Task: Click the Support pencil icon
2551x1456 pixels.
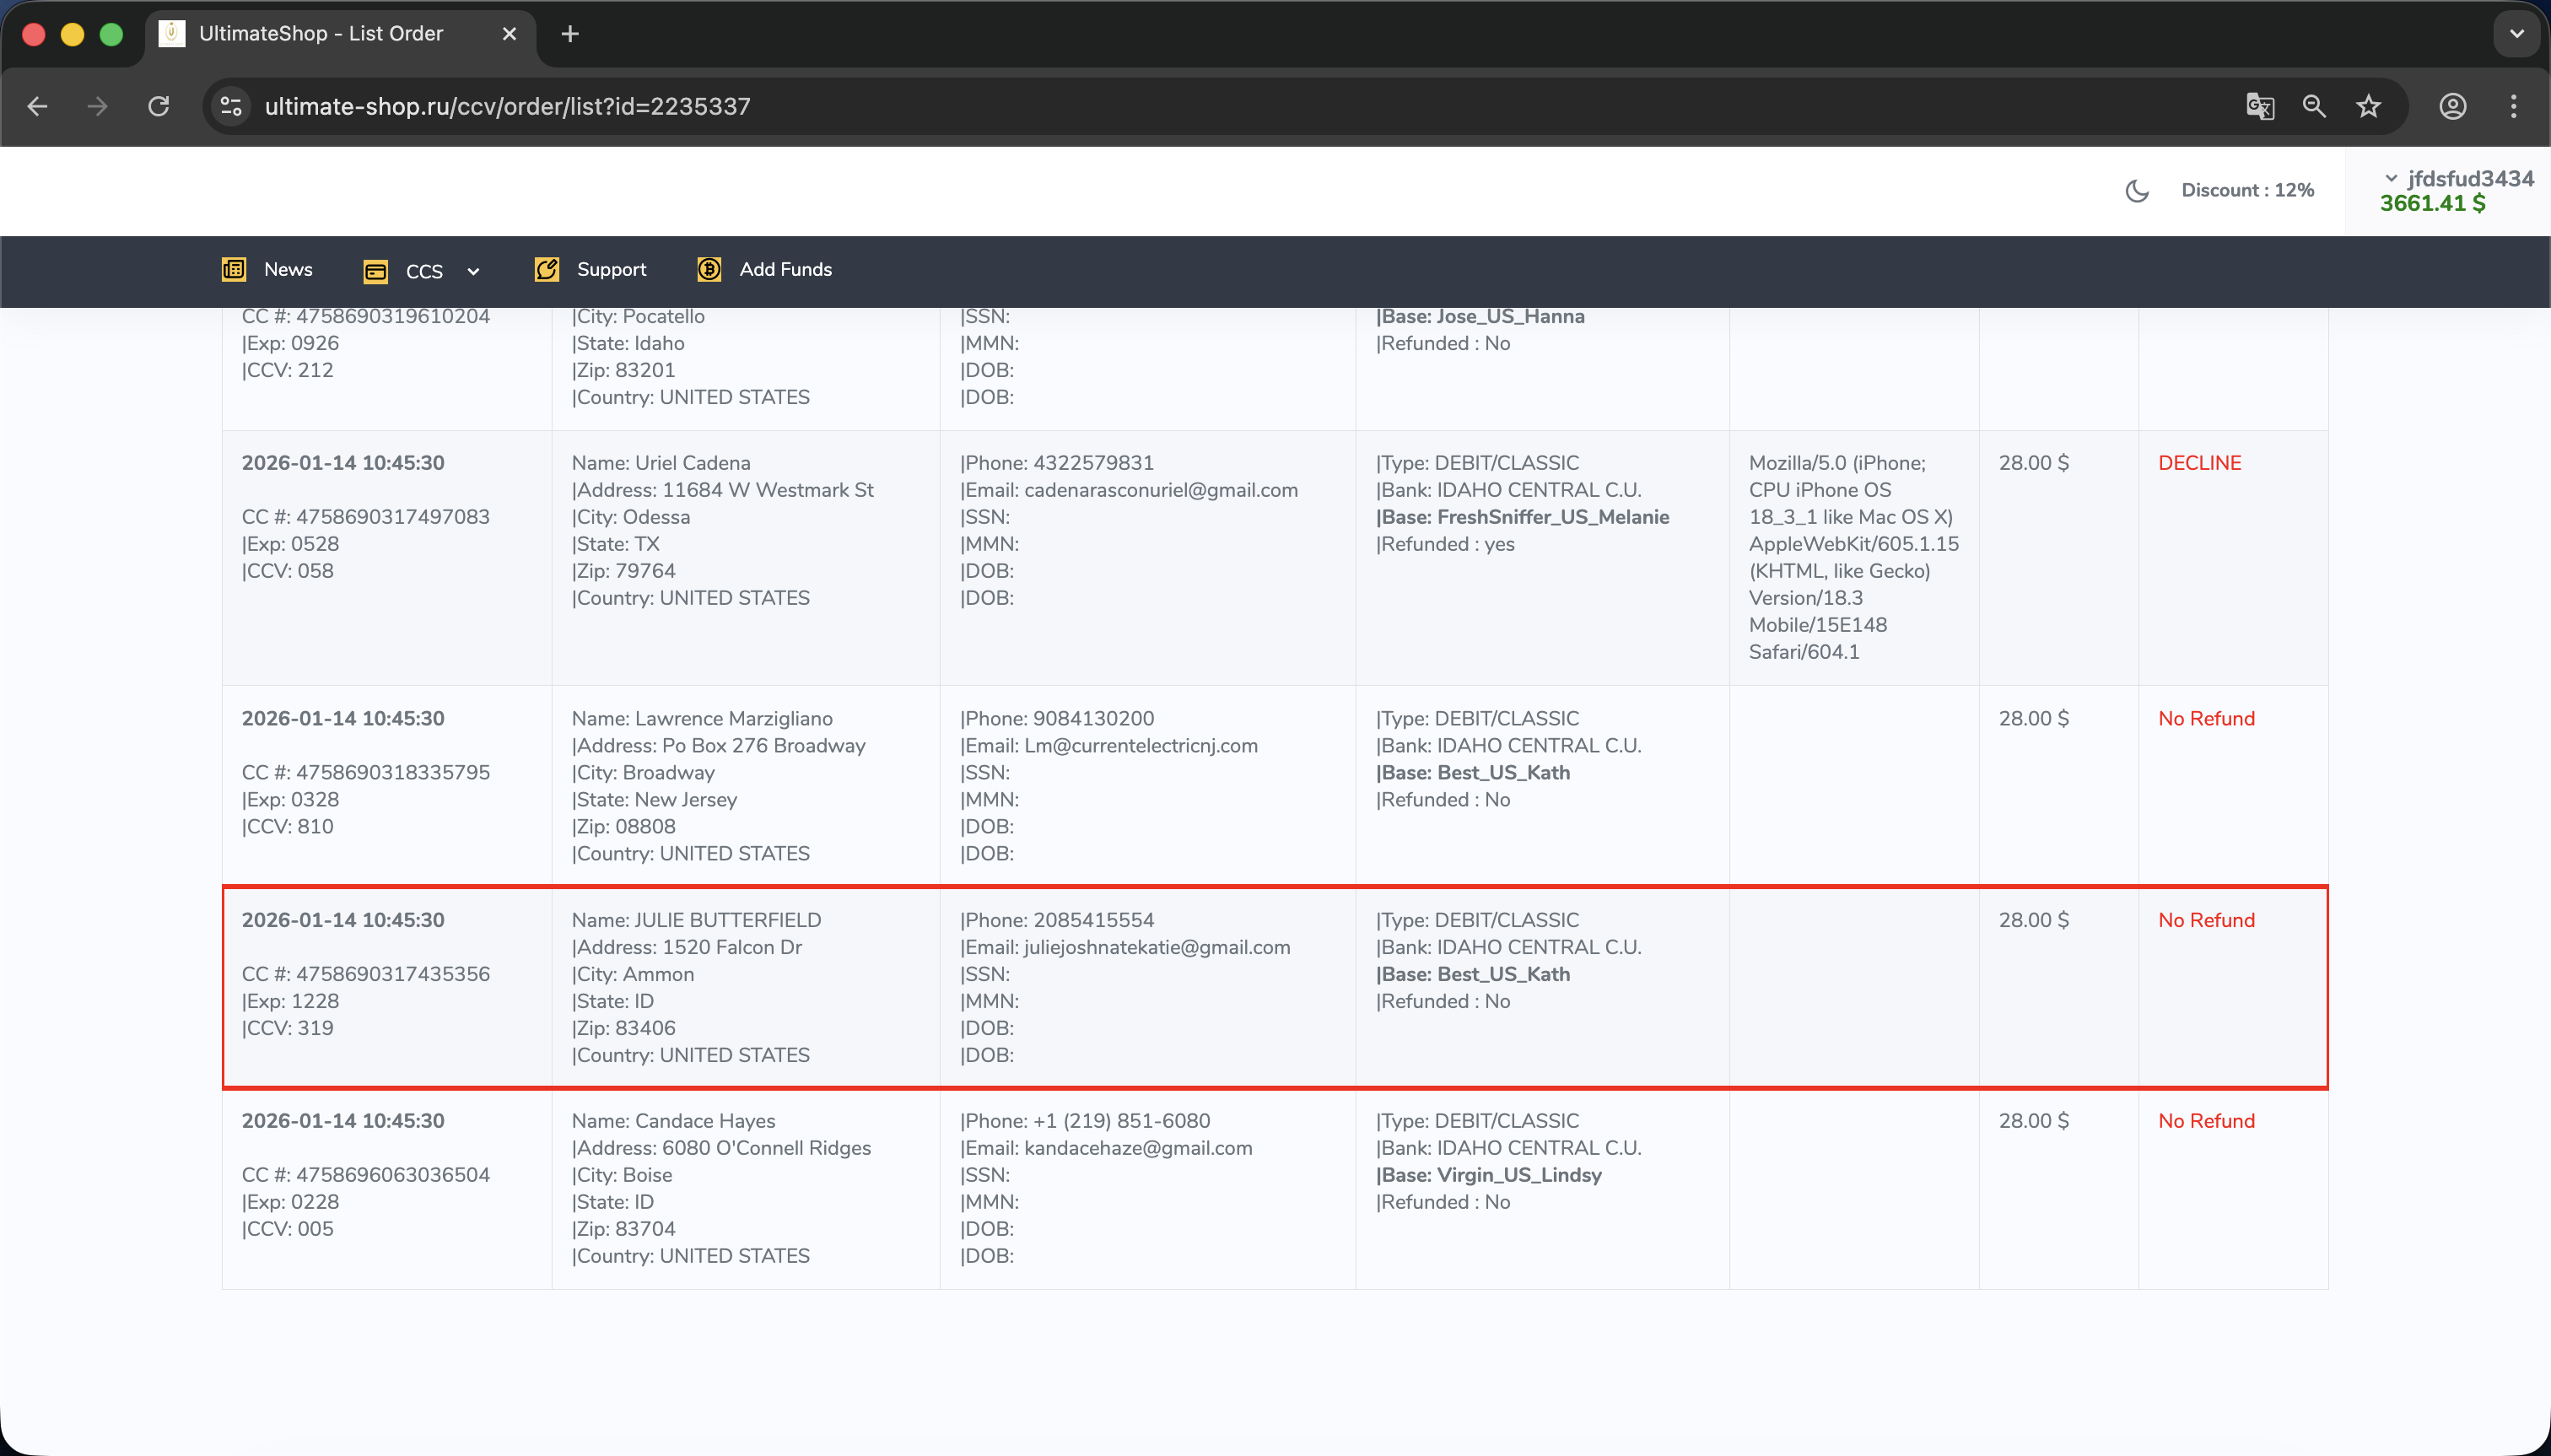Action: click(x=546, y=269)
